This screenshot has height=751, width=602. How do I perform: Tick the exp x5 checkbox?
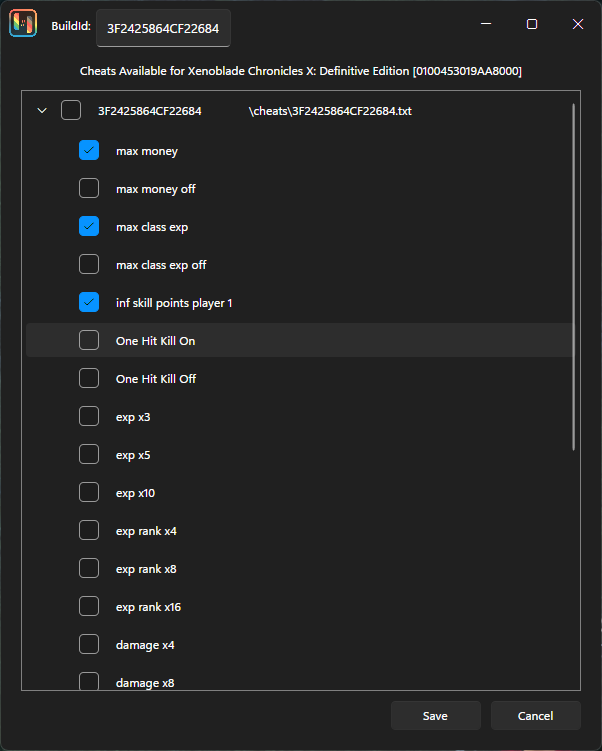coord(89,454)
